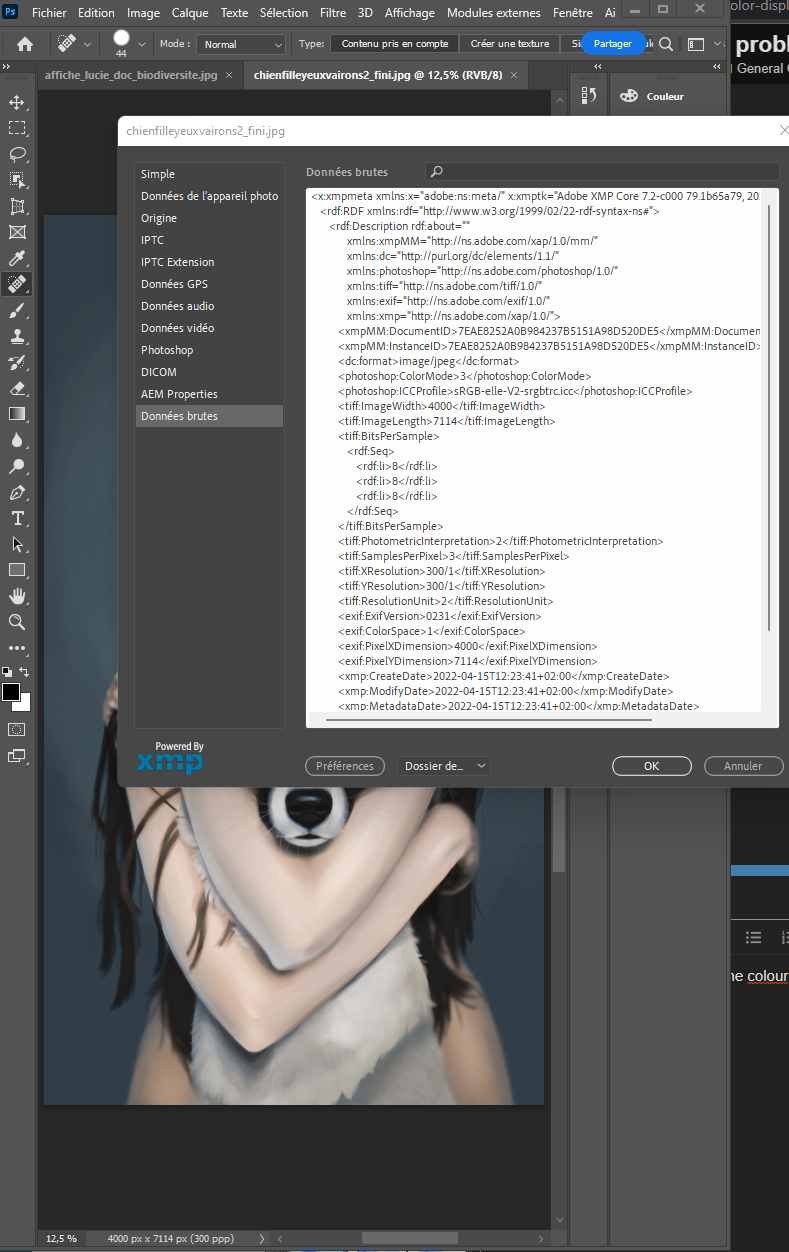Open the Mode Normal dropdown

241,44
